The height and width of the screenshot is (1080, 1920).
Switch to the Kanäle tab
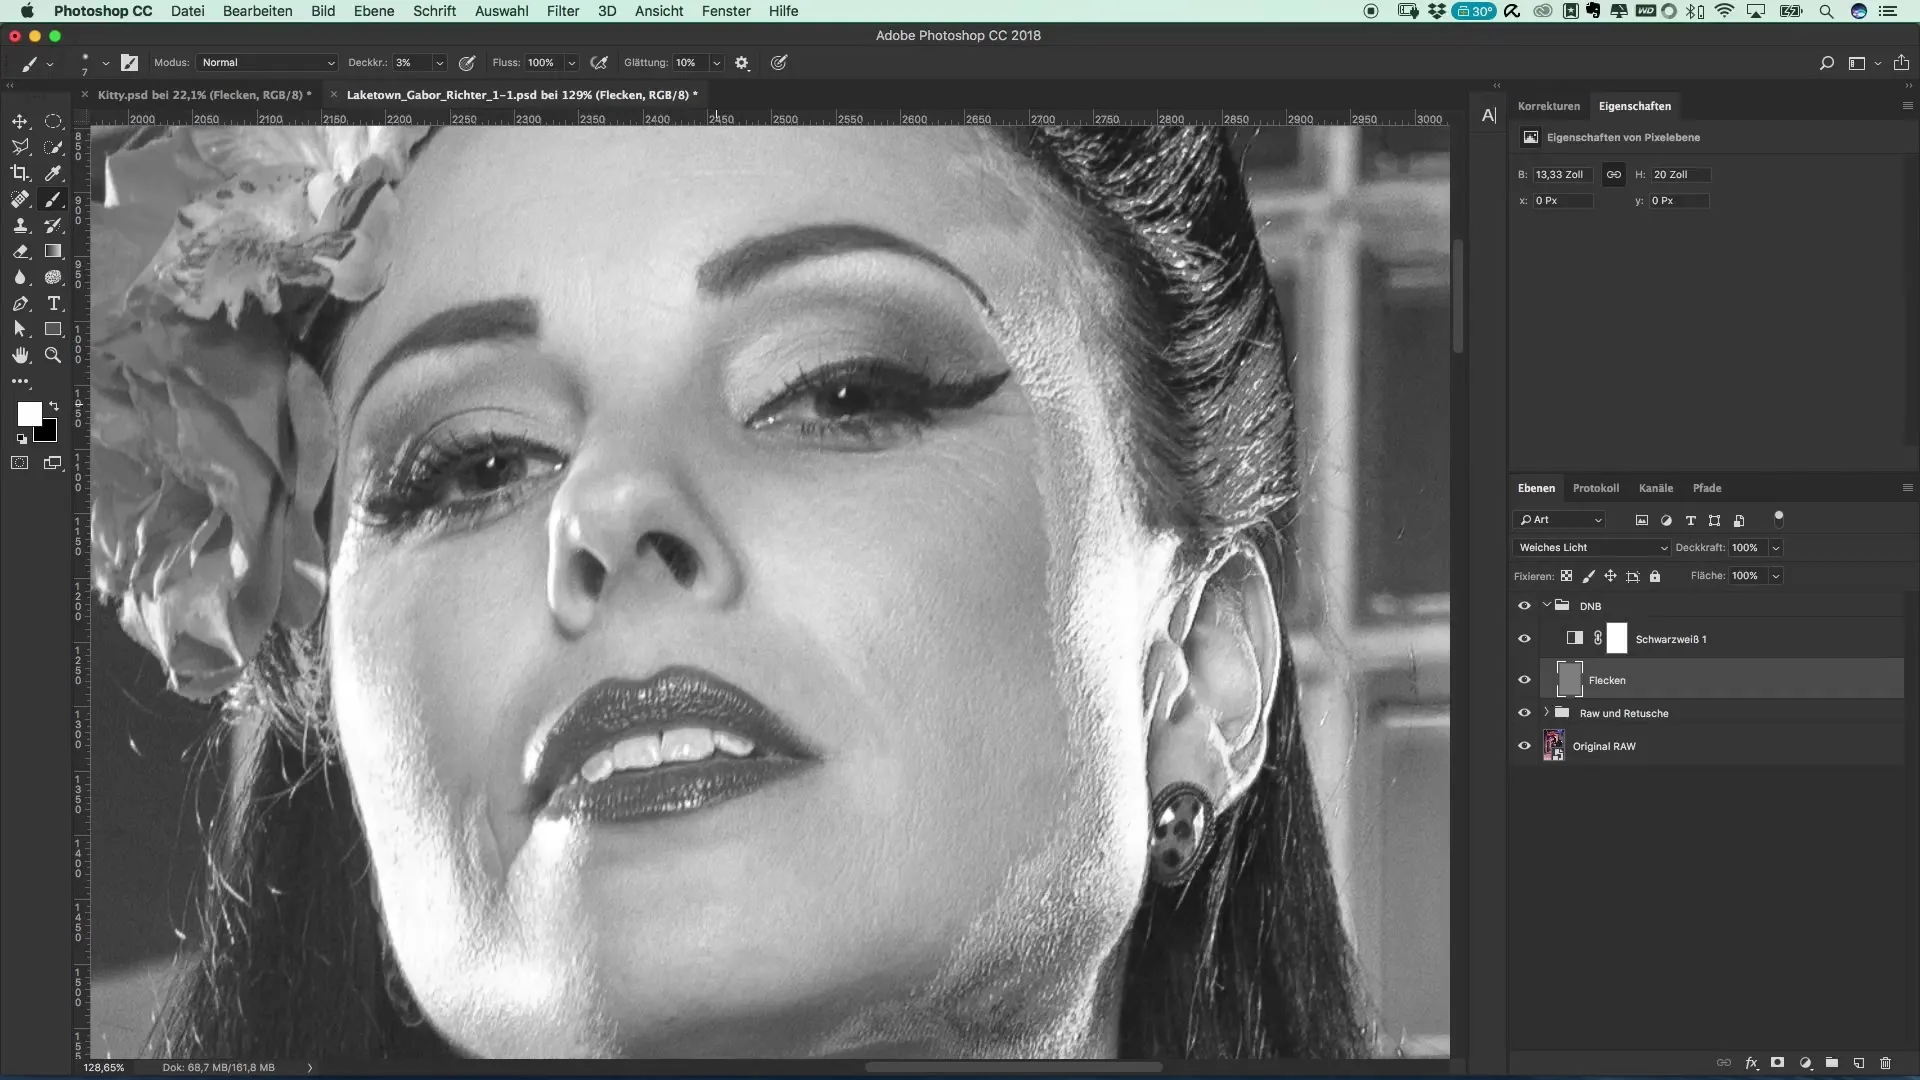coord(1656,488)
